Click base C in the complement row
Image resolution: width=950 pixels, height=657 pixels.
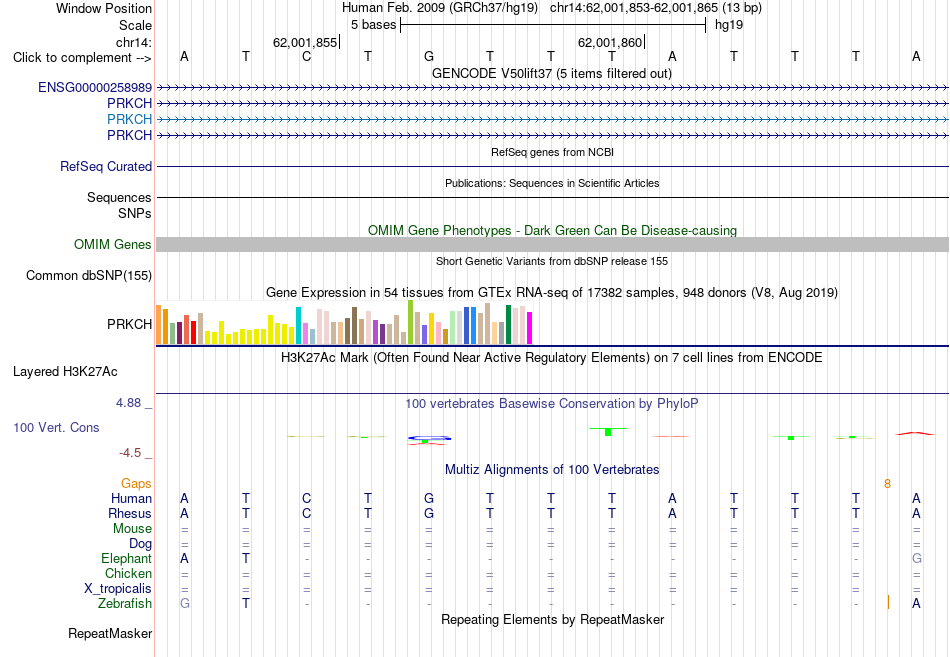pos(307,56)
